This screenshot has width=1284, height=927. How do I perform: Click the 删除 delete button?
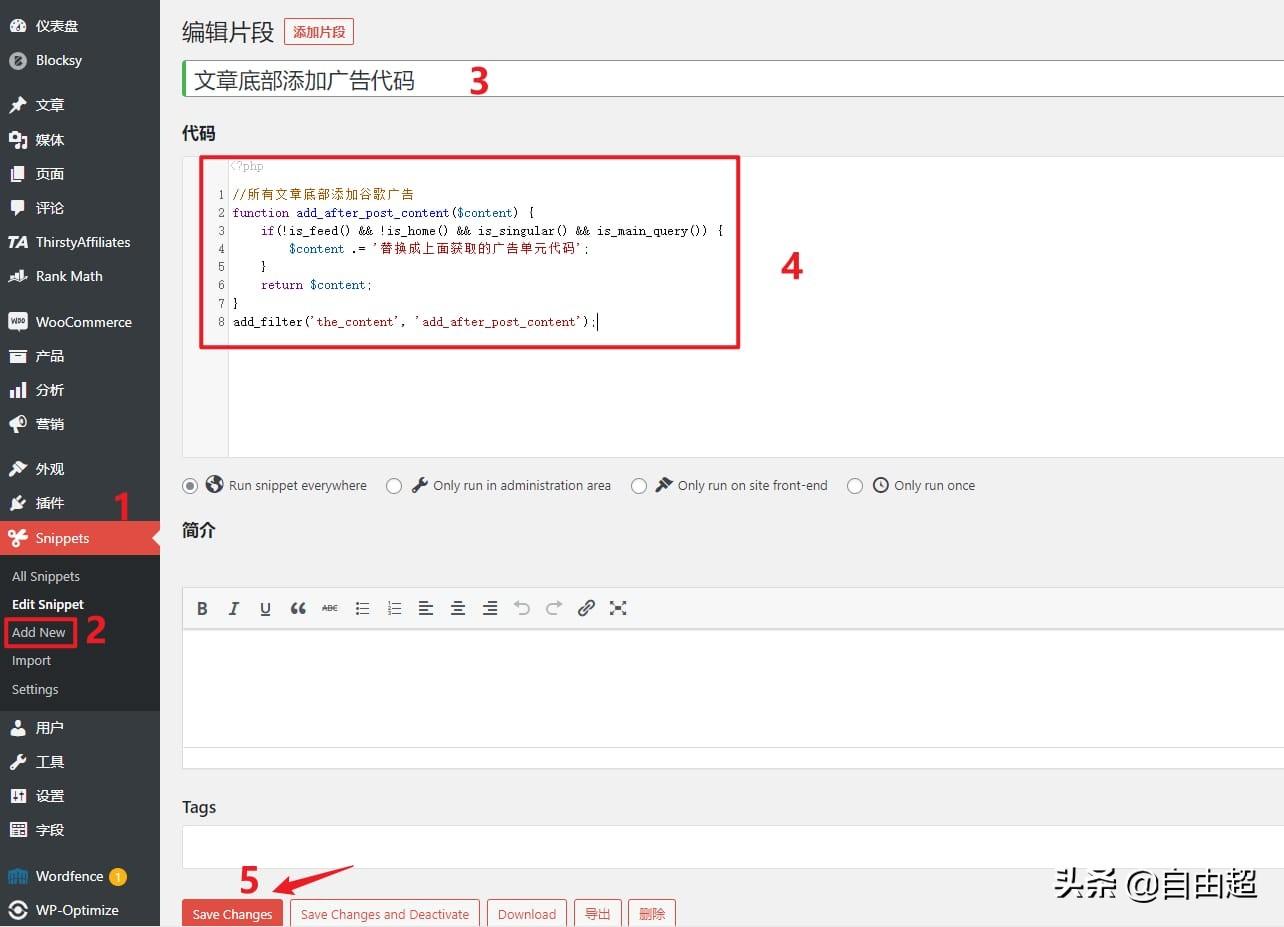click(652, 914)
